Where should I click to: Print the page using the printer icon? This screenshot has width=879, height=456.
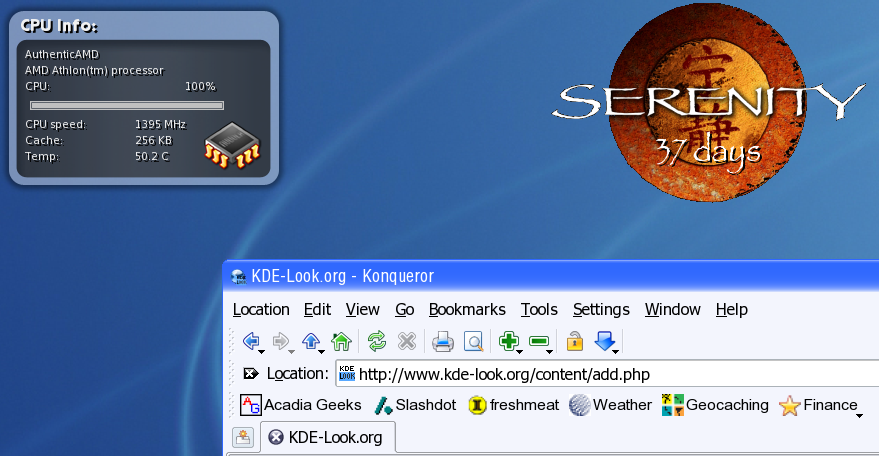click(x=443, y=341)
